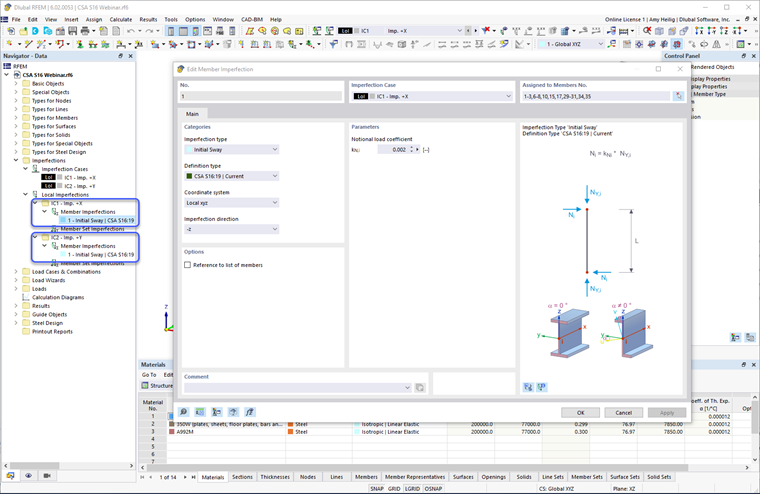The height and width of the screenshot is (494, 760).
Task: Click the new file icon in main toolbar
Action: (x=11, y=31)
